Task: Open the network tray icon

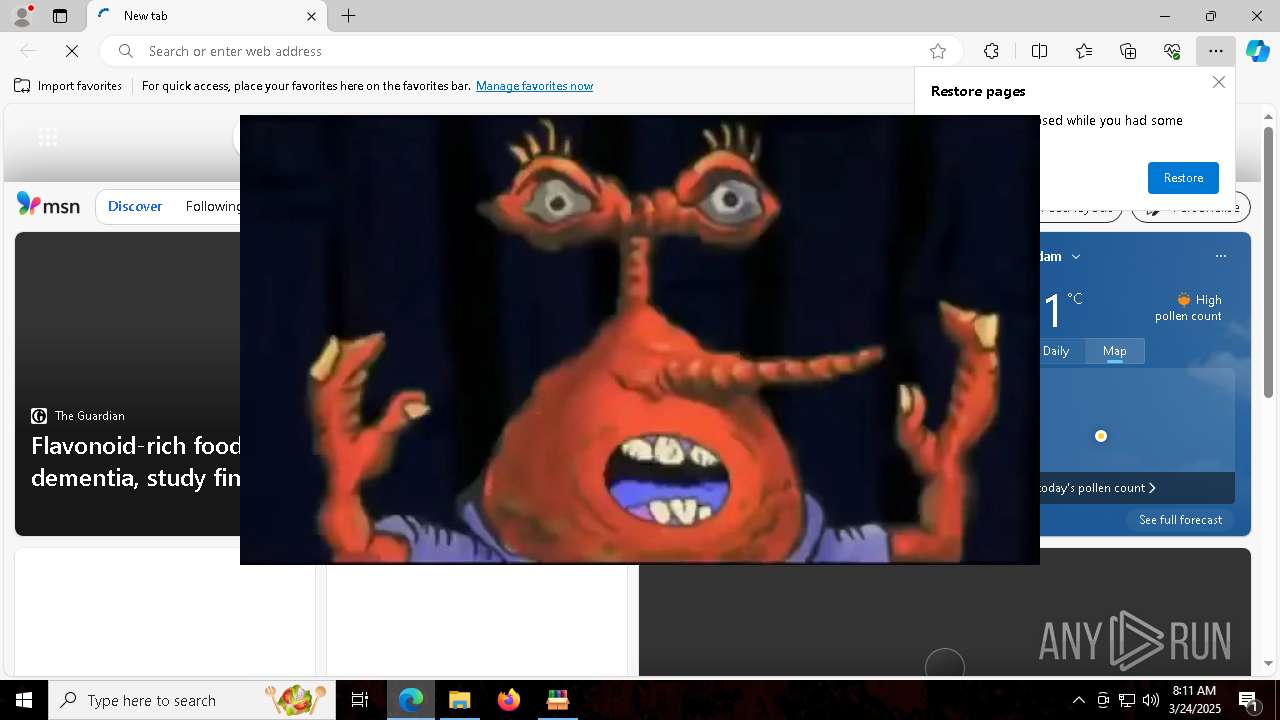Action: pyautogui.click(x=1127, y=700)
